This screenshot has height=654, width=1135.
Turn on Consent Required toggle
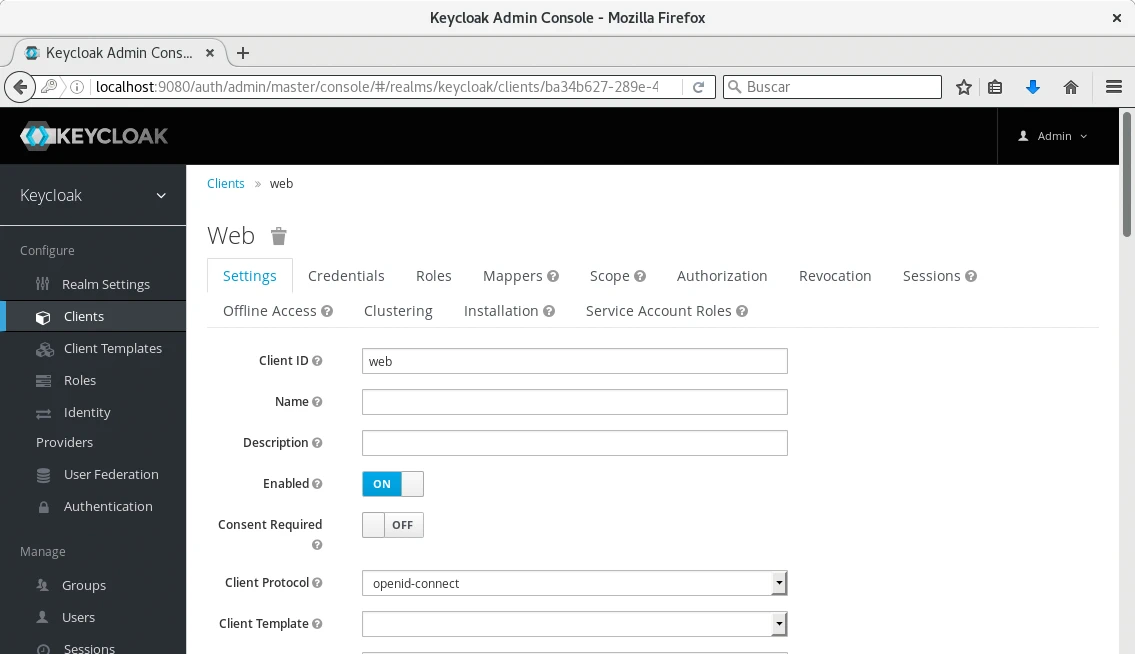coord(392,525)
